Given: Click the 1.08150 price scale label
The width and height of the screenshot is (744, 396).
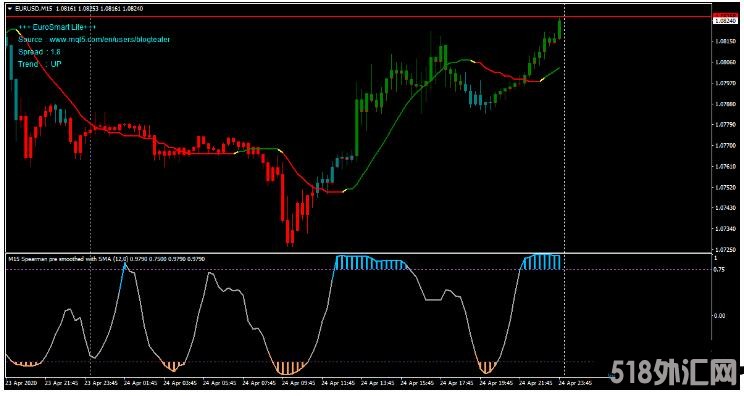Looking at the screenshot, I should tap(725, 41).
